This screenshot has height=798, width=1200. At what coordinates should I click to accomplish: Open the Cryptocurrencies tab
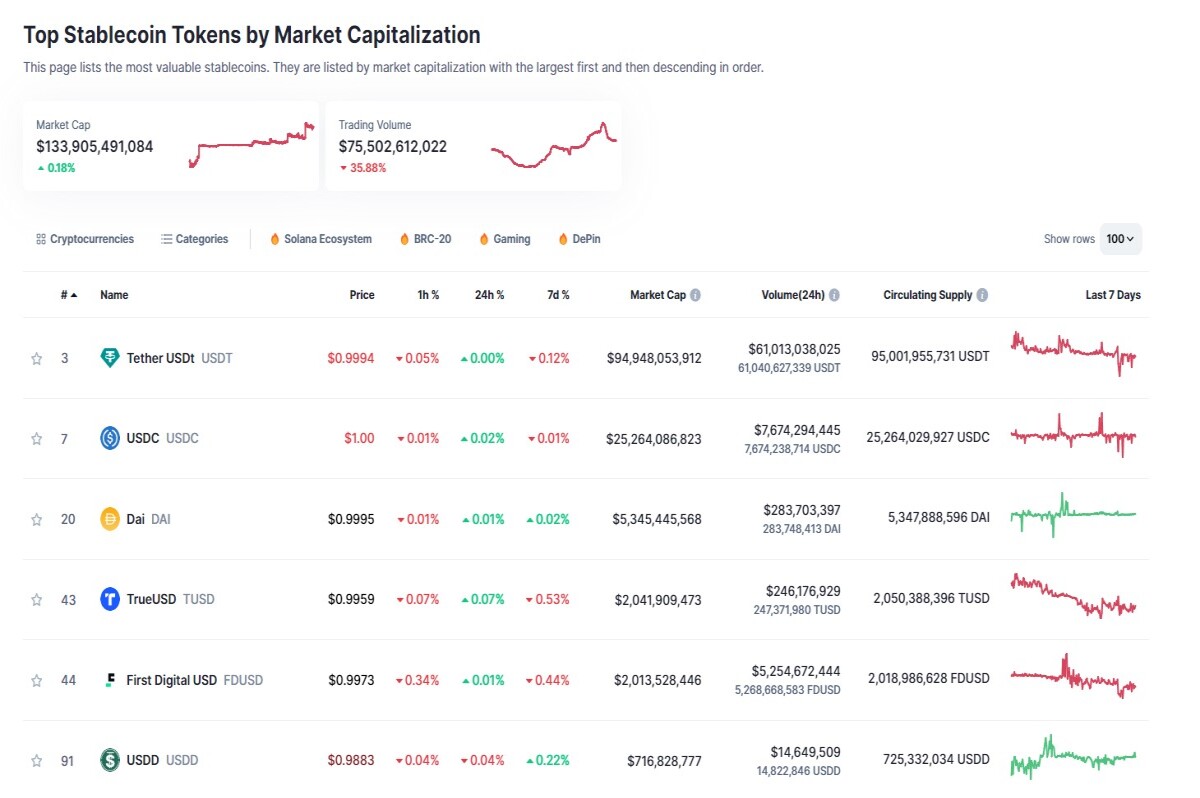[x=84, y=239]
